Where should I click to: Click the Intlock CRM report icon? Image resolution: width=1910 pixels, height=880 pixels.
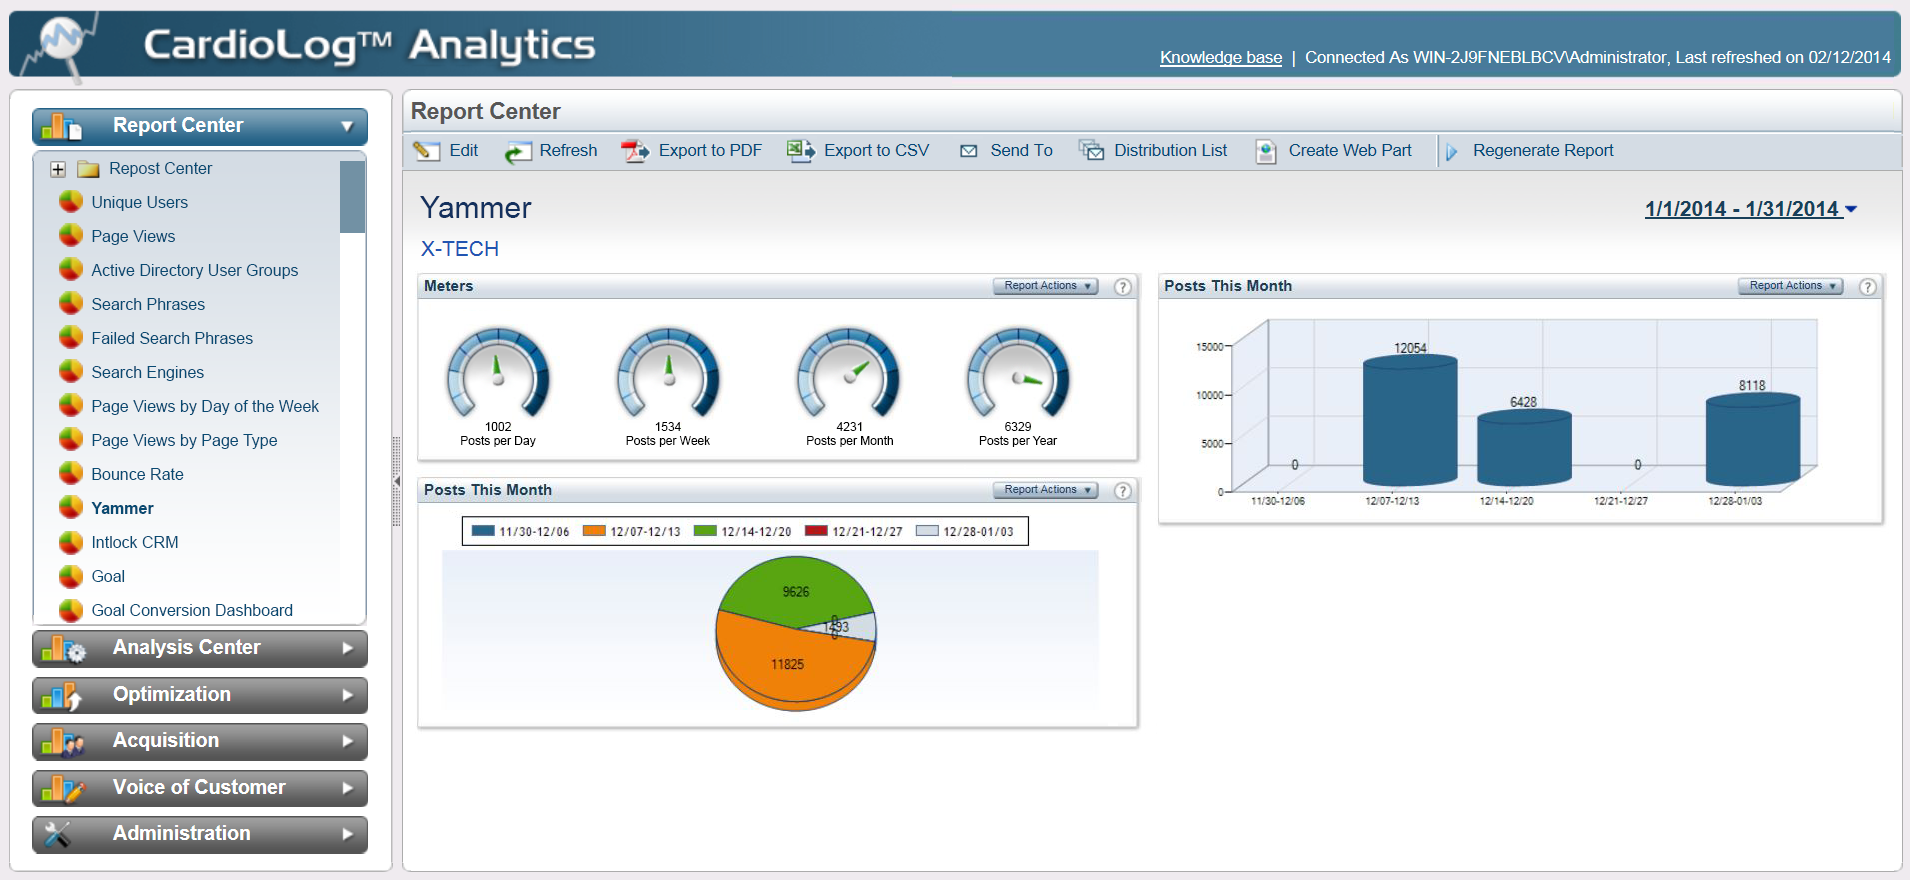tap(71, 542)
